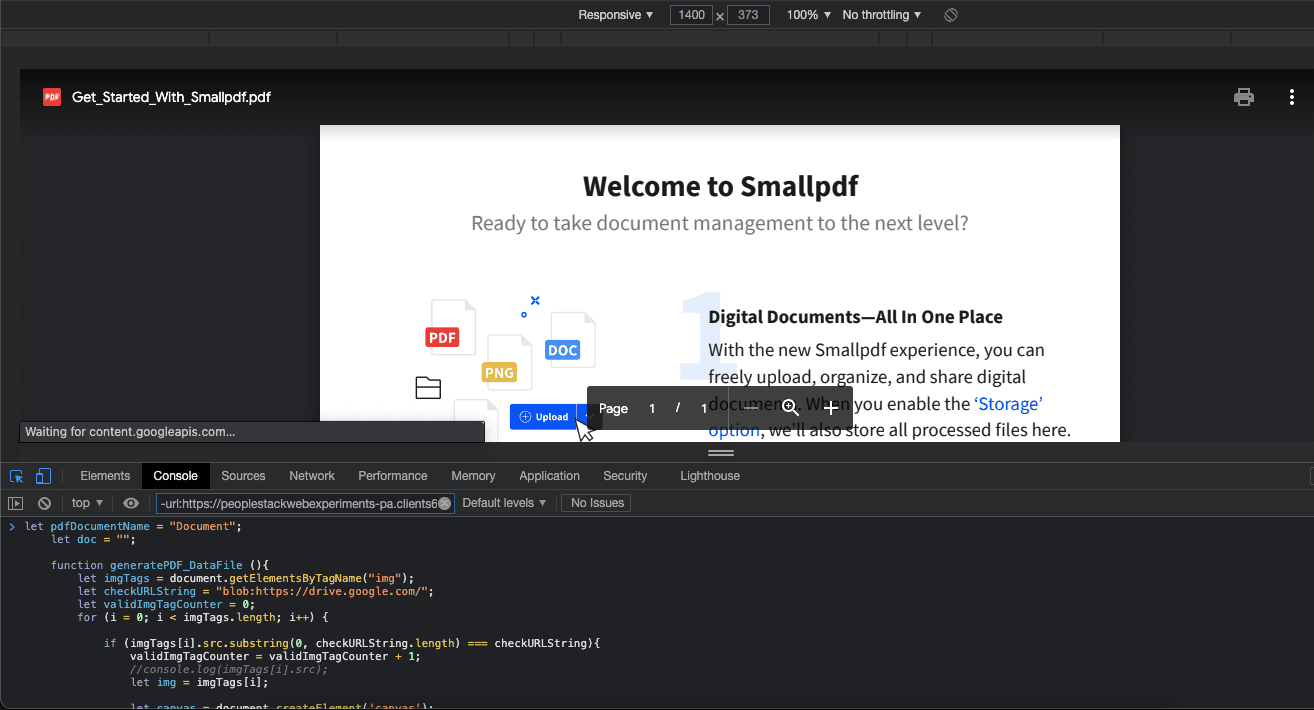Click the No Issues button
Screen dimensions: 1314x710
coord(597,503)
